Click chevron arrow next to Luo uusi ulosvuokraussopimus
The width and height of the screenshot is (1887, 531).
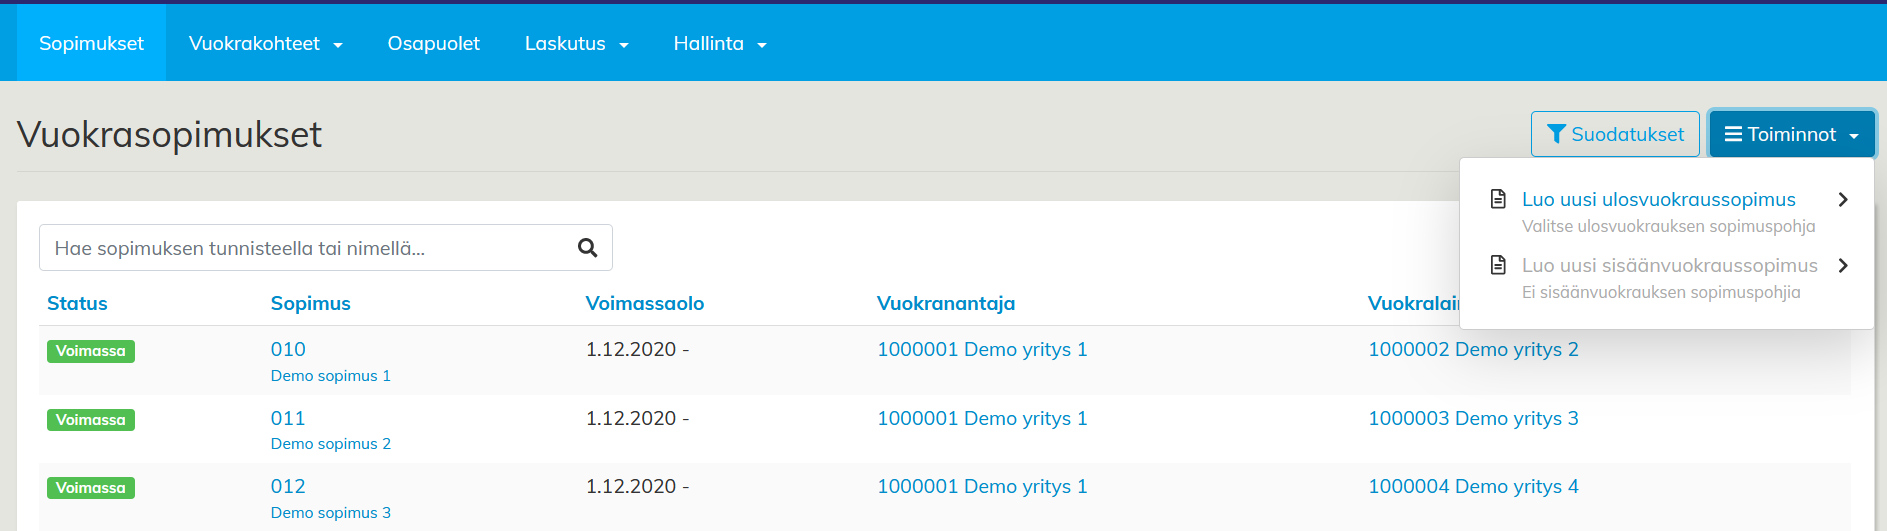point(1842,200)
